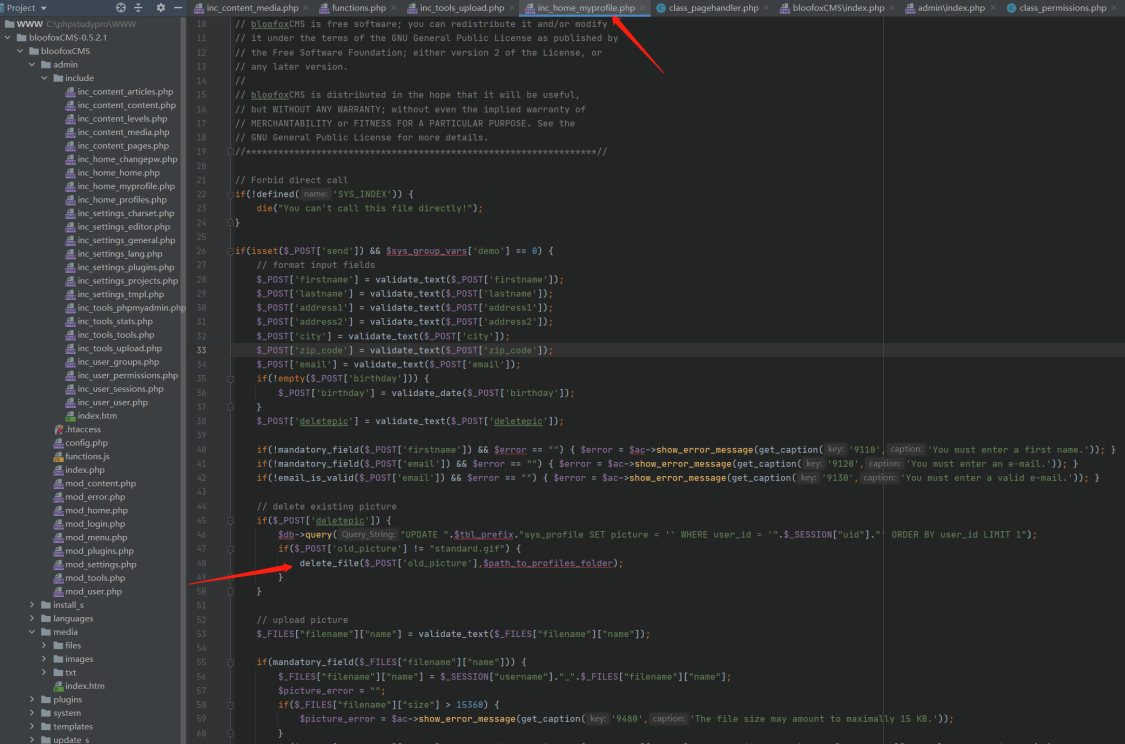Place cursor on line 33 zip_code code
The width and height of the screenshot is (1125, 744).
pyautogui.click(x=405, y=350)
